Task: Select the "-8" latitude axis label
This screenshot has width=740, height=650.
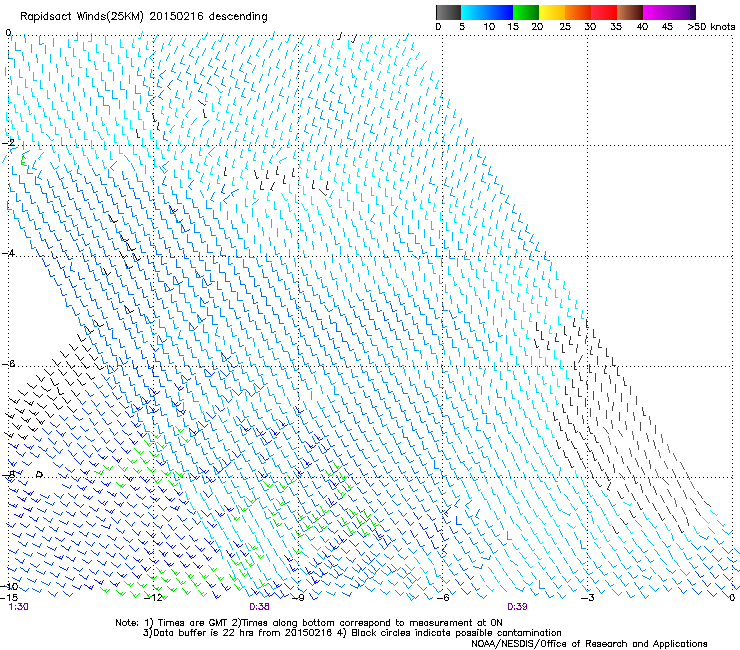Action: [x=8, y=474]
